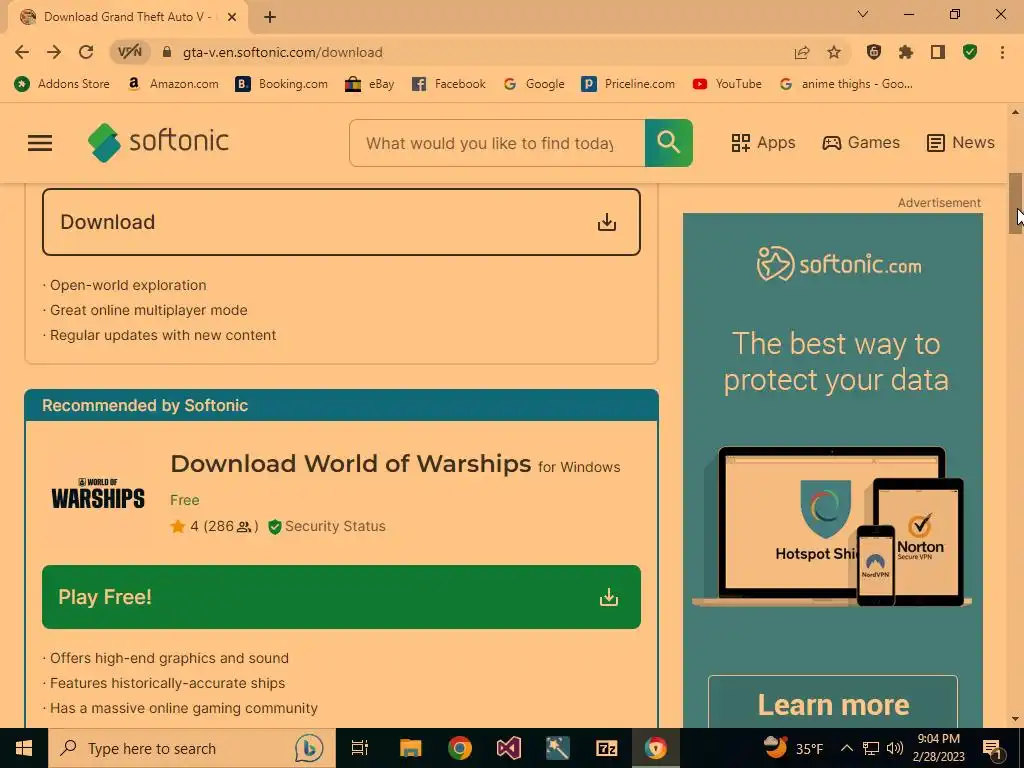This screenshot has width=1024, height=768.
Task: Open the Windows Start menu
Action: click(x=24, y=748)
